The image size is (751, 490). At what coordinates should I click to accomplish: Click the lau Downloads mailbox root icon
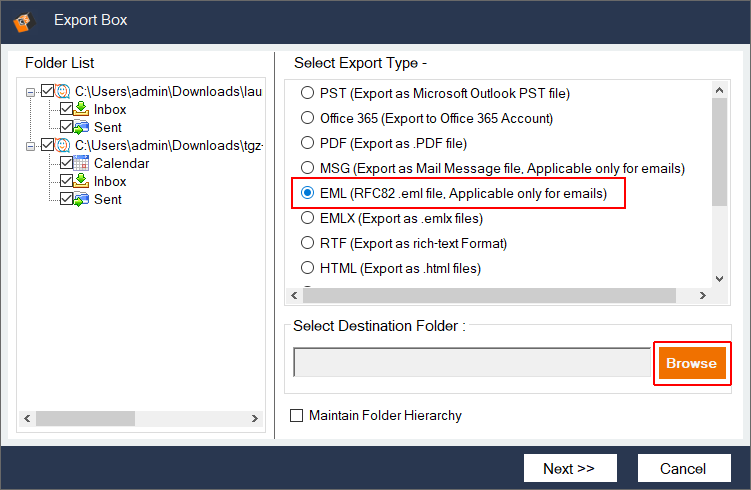click(64, 91)
